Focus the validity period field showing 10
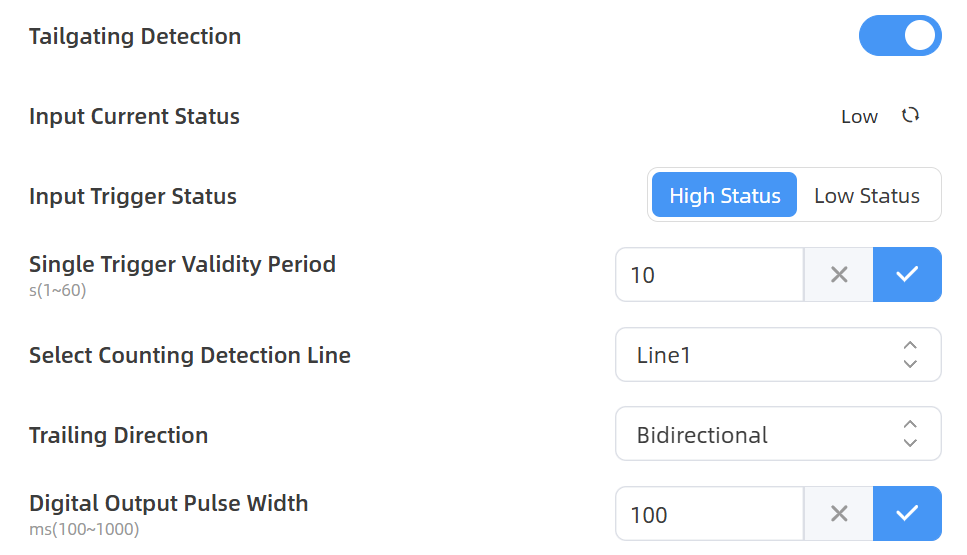Image resolution: width=967 pixels, height=555 pixels. pyautogui.click(x=709, y=275)
